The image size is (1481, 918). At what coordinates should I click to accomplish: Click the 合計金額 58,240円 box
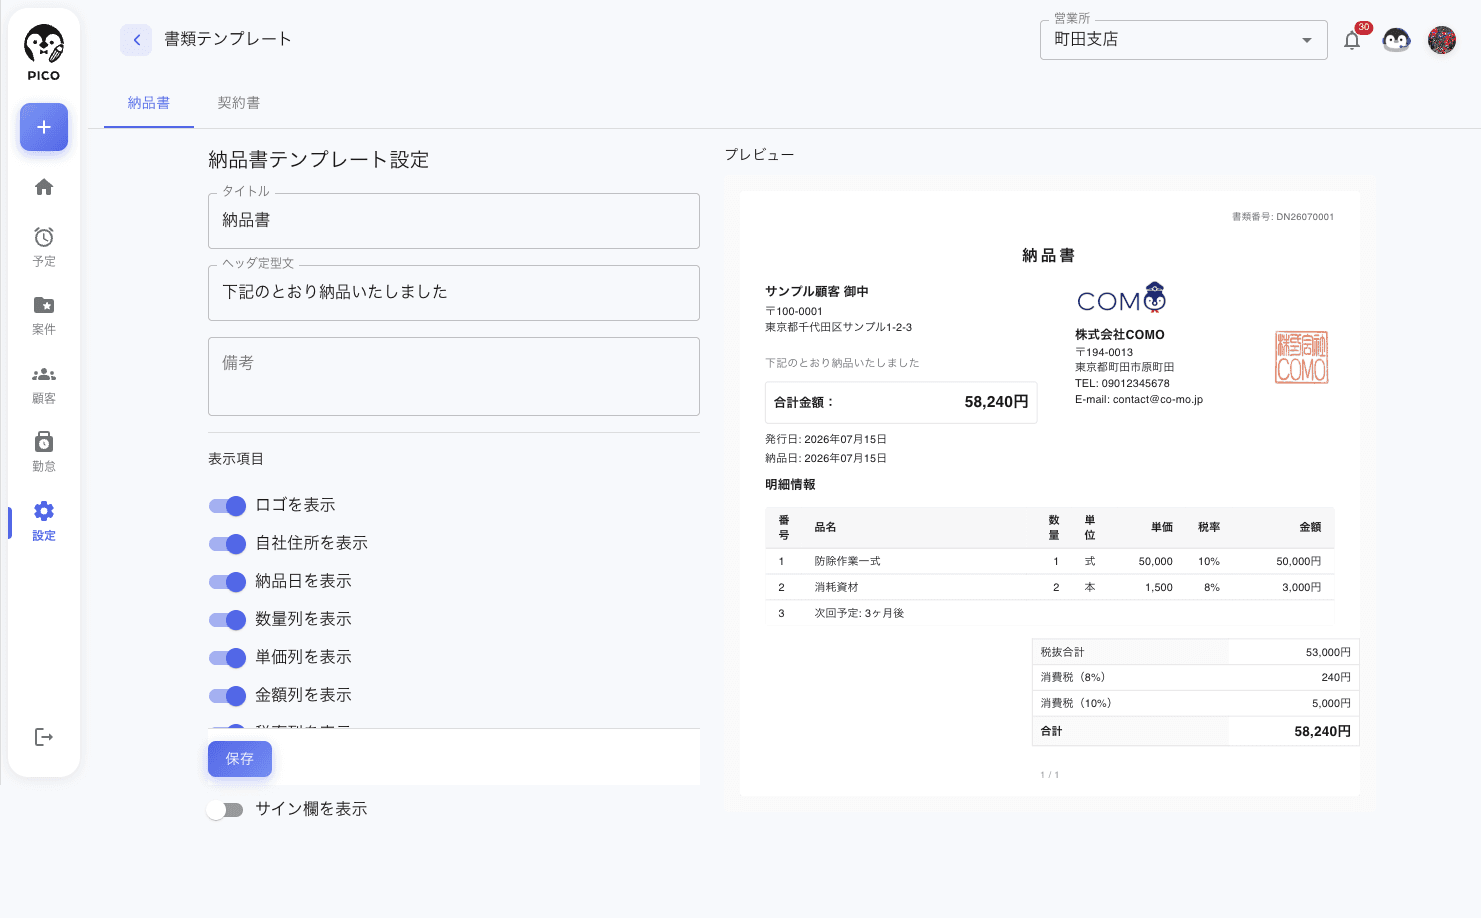[901, 402]
